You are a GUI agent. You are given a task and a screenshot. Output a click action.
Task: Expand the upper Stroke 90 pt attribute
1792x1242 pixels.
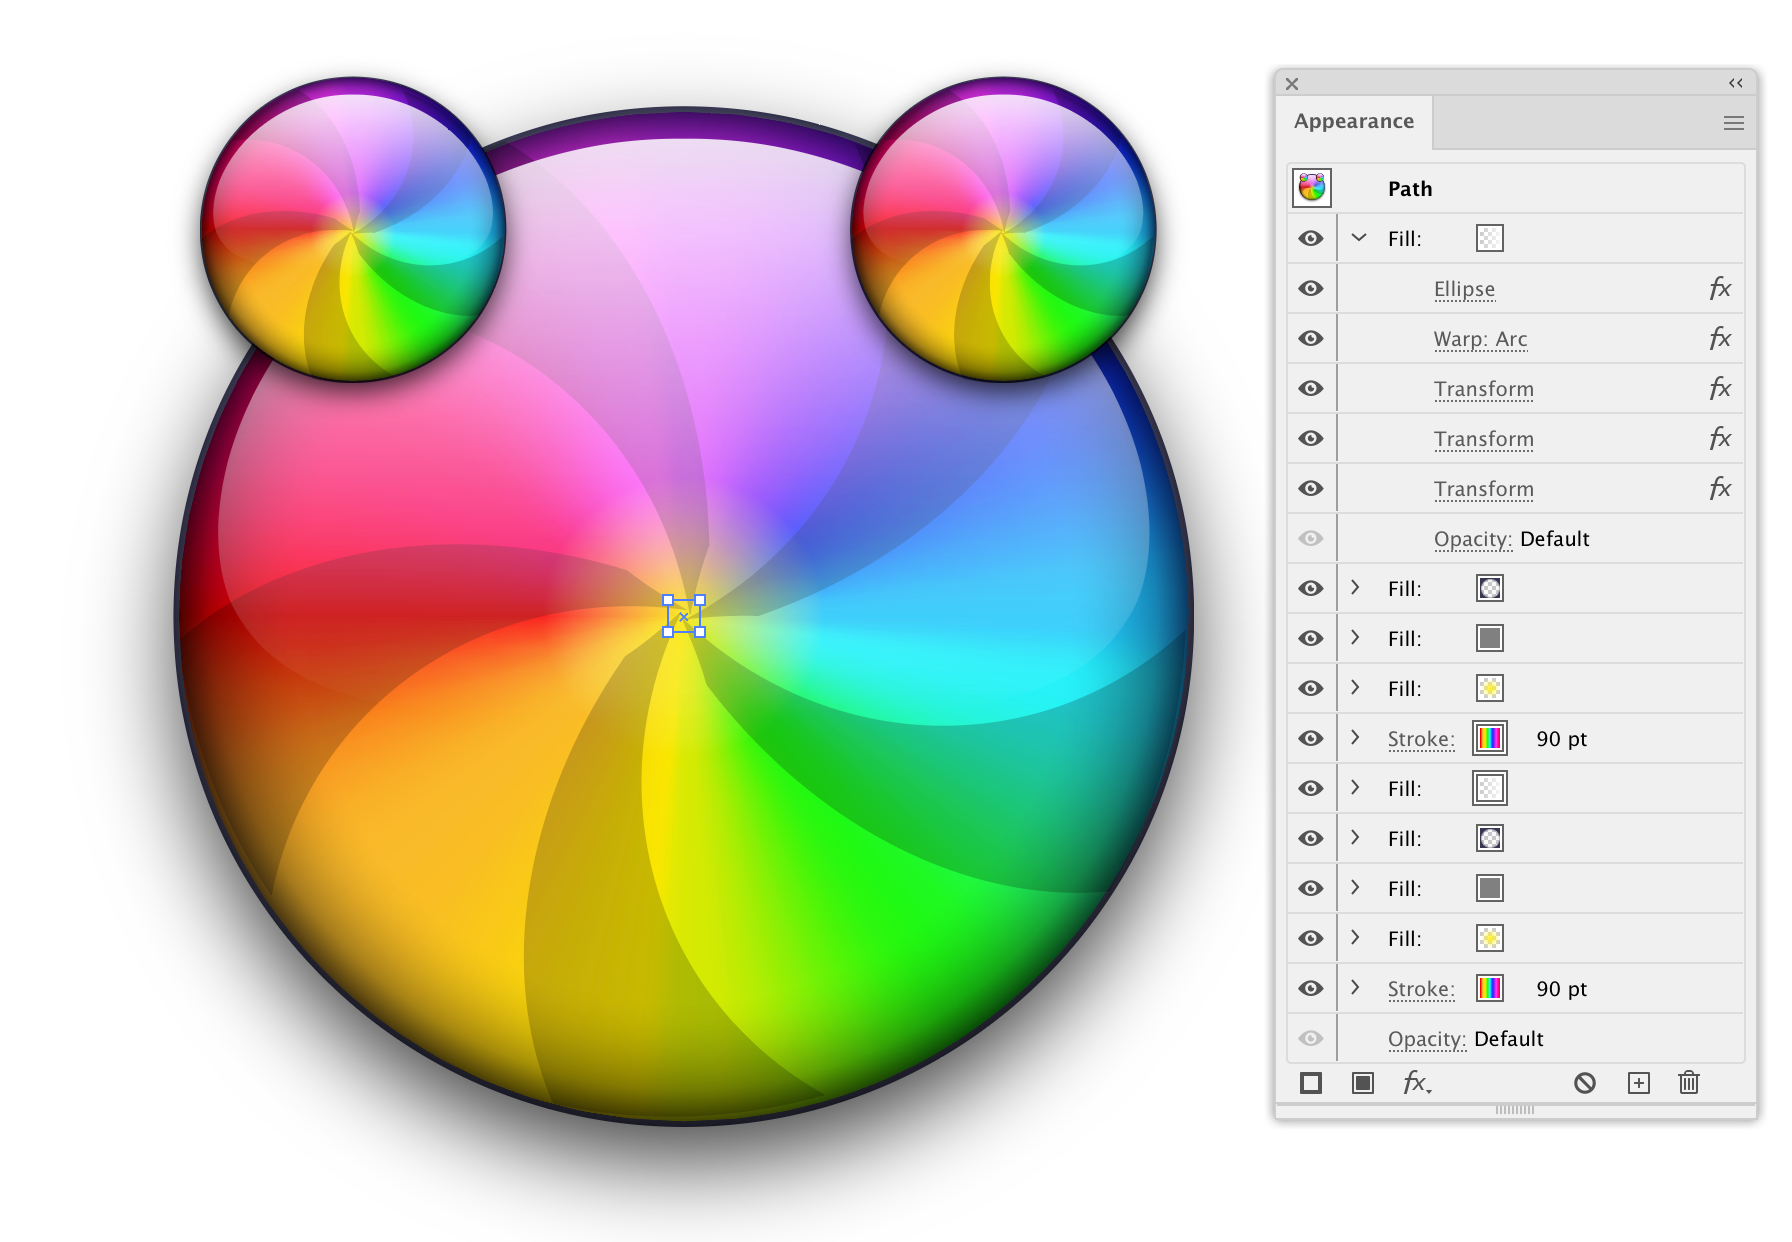point(1356,737)
